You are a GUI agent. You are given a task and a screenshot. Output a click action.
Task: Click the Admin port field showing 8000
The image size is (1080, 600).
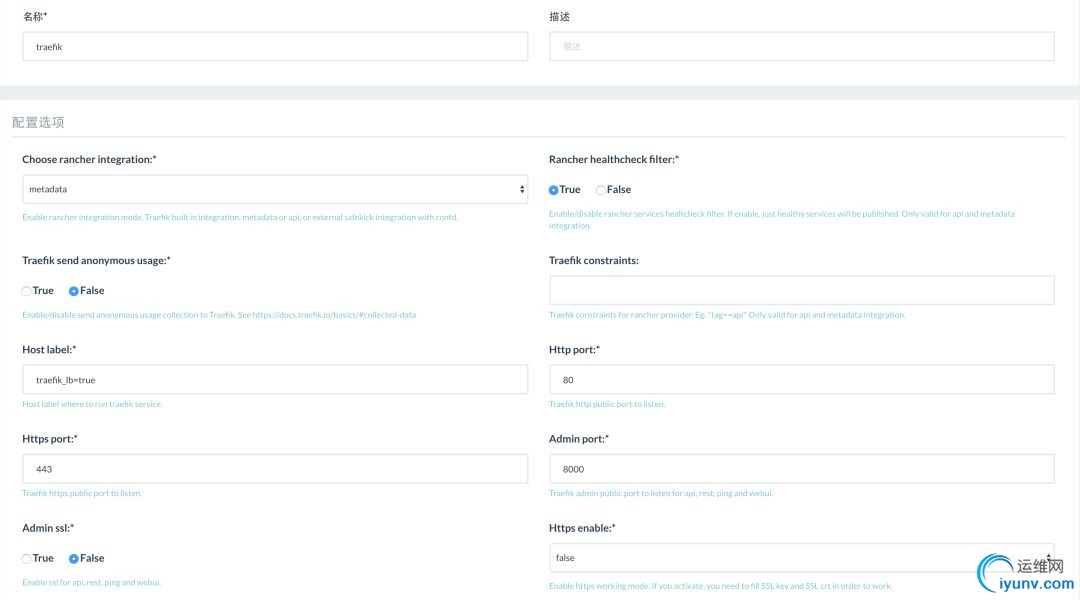(801, 468)
